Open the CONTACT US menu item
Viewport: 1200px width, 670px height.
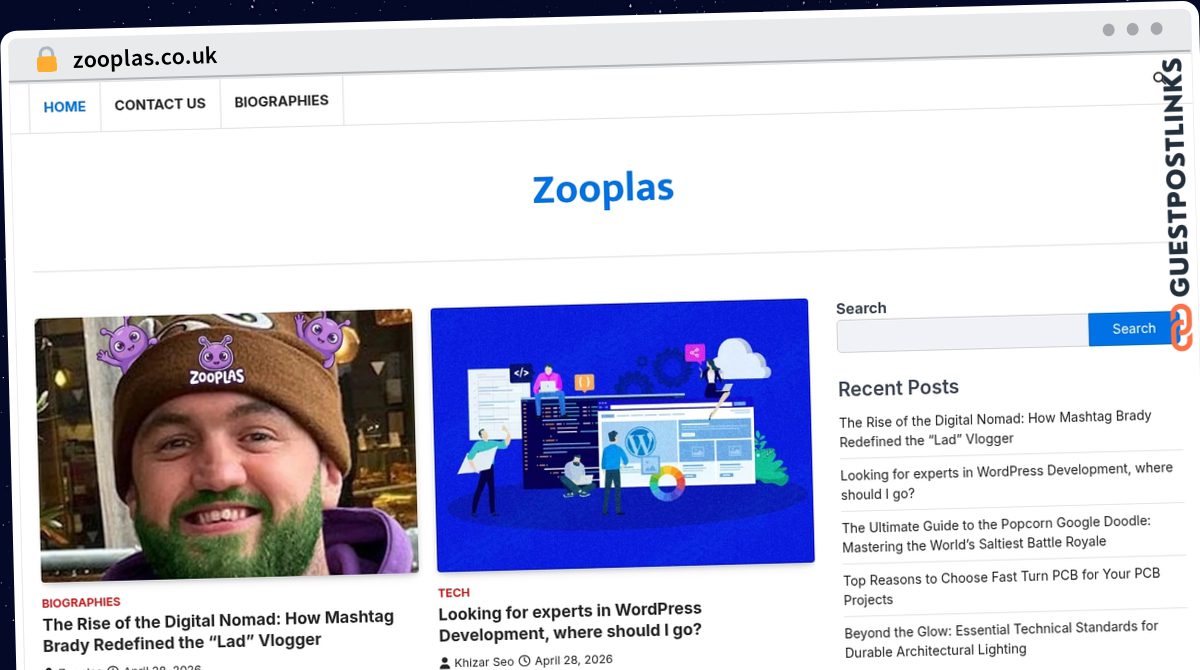coord(160,104)
